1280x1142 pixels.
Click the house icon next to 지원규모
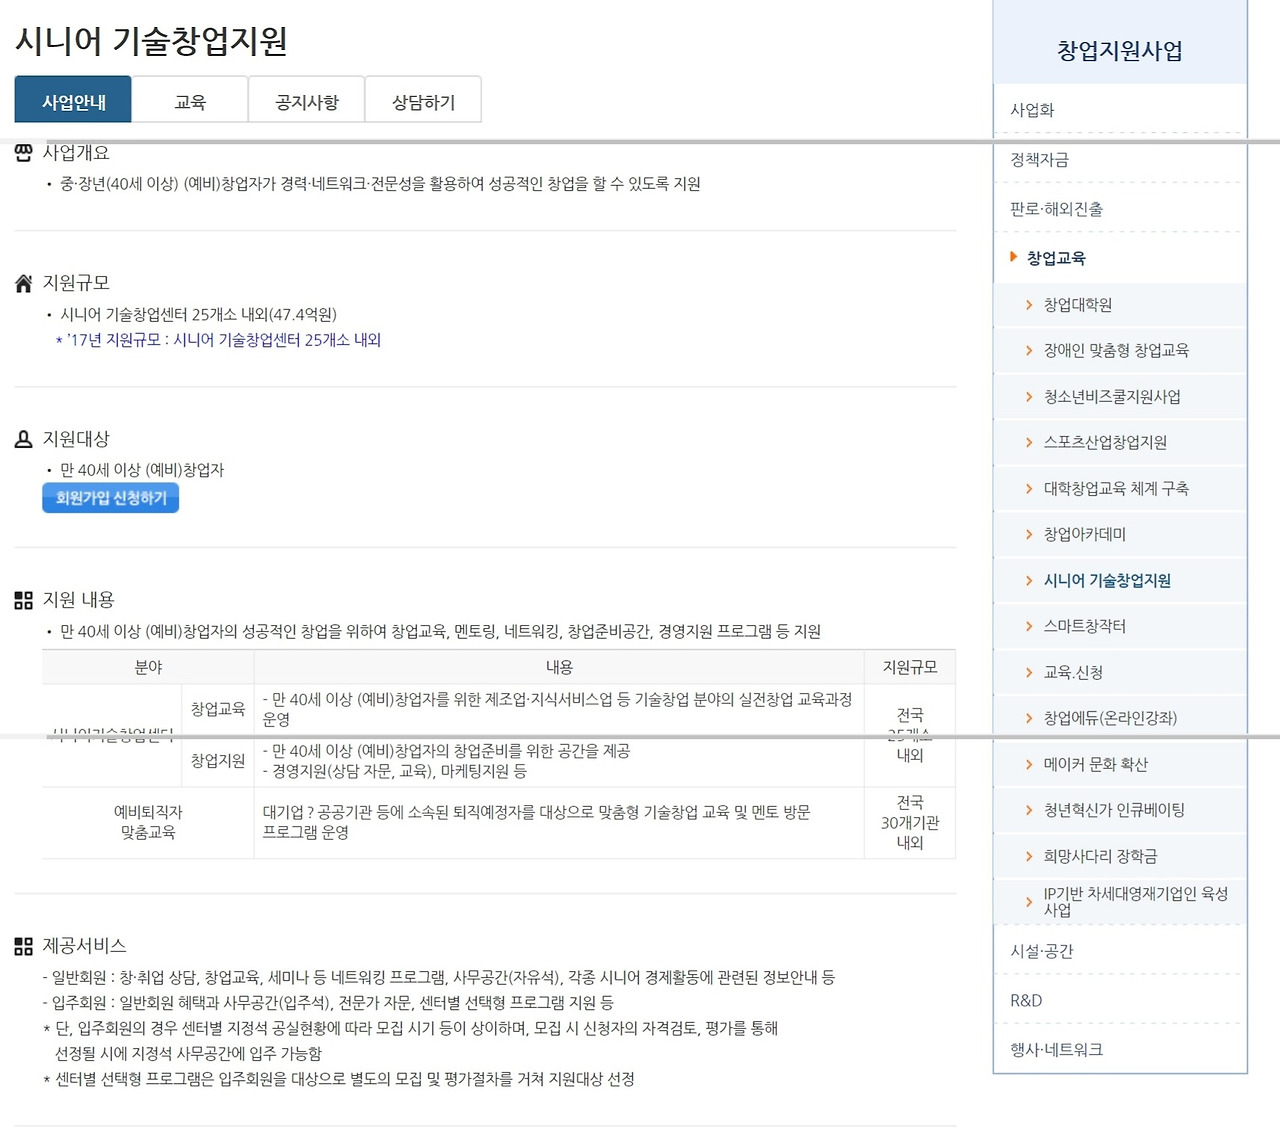point(22,281)
